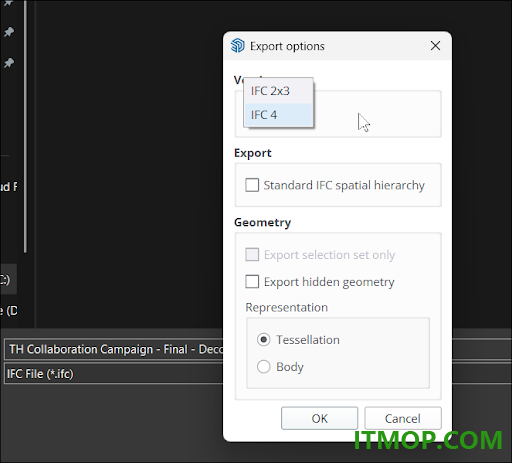This screenshot has width=512, height=463.
Task: Click the Representation label
Action: [x=287, y=307]
